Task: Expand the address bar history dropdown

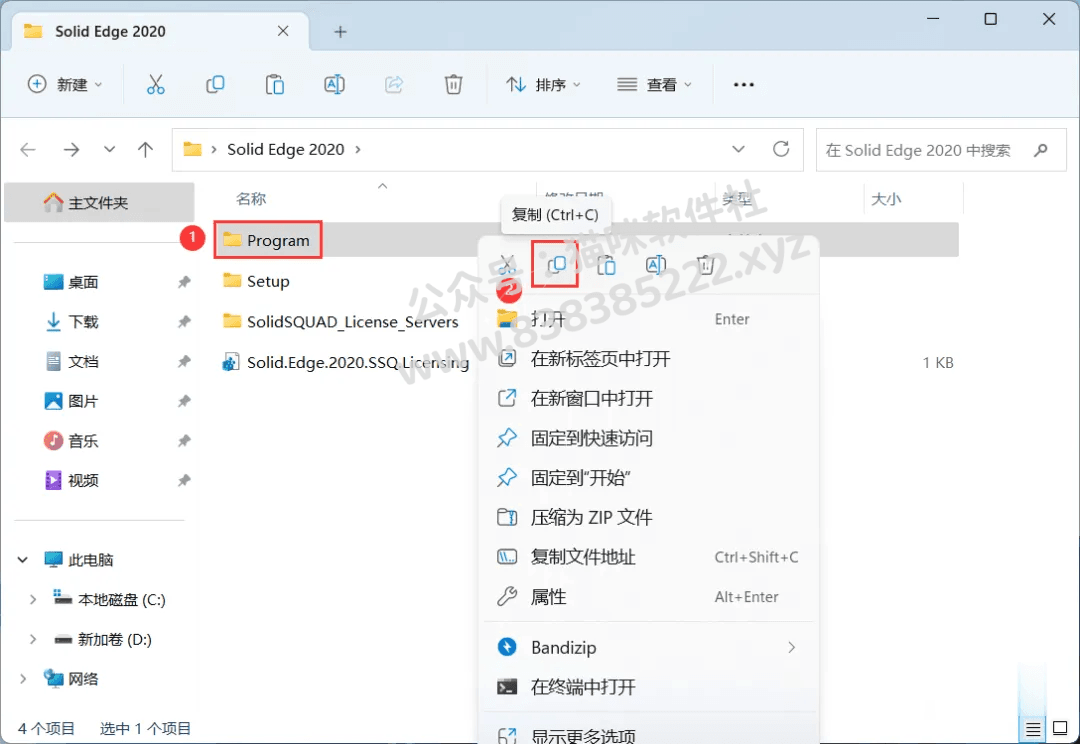Action: point(738,149)
